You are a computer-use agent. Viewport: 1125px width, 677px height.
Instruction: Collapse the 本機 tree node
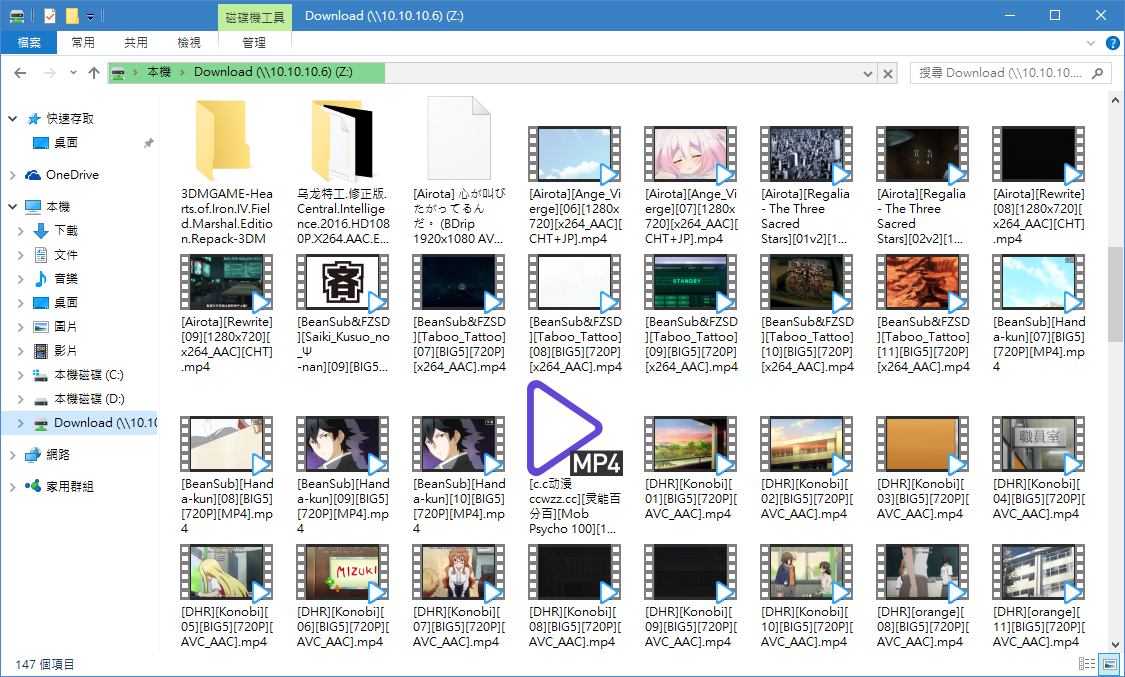12,207
